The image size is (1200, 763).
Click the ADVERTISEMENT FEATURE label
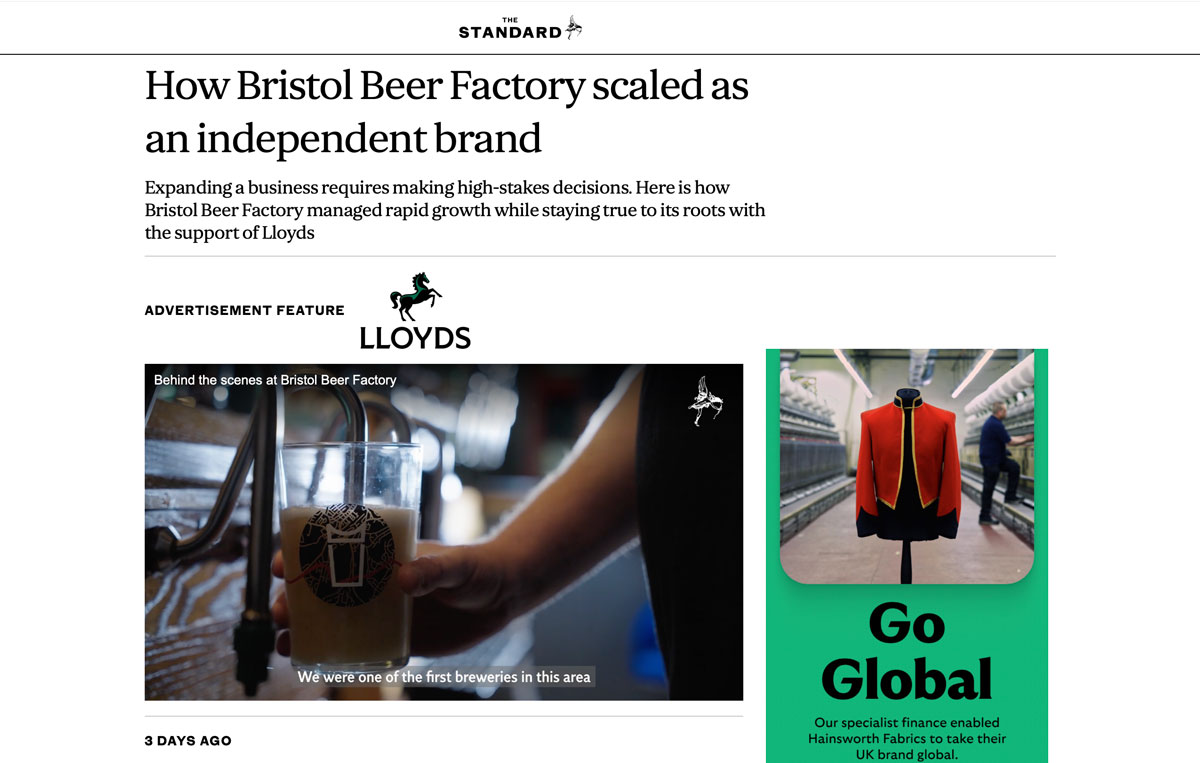[x=245, y=310]
